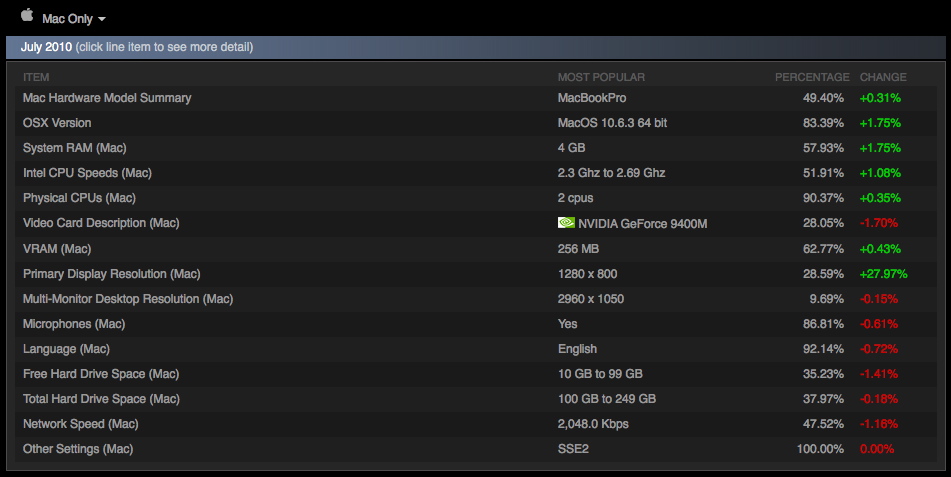Click the 2960 x 1050 resolution
Screen dimensions: 951x477
coord(591,299)
